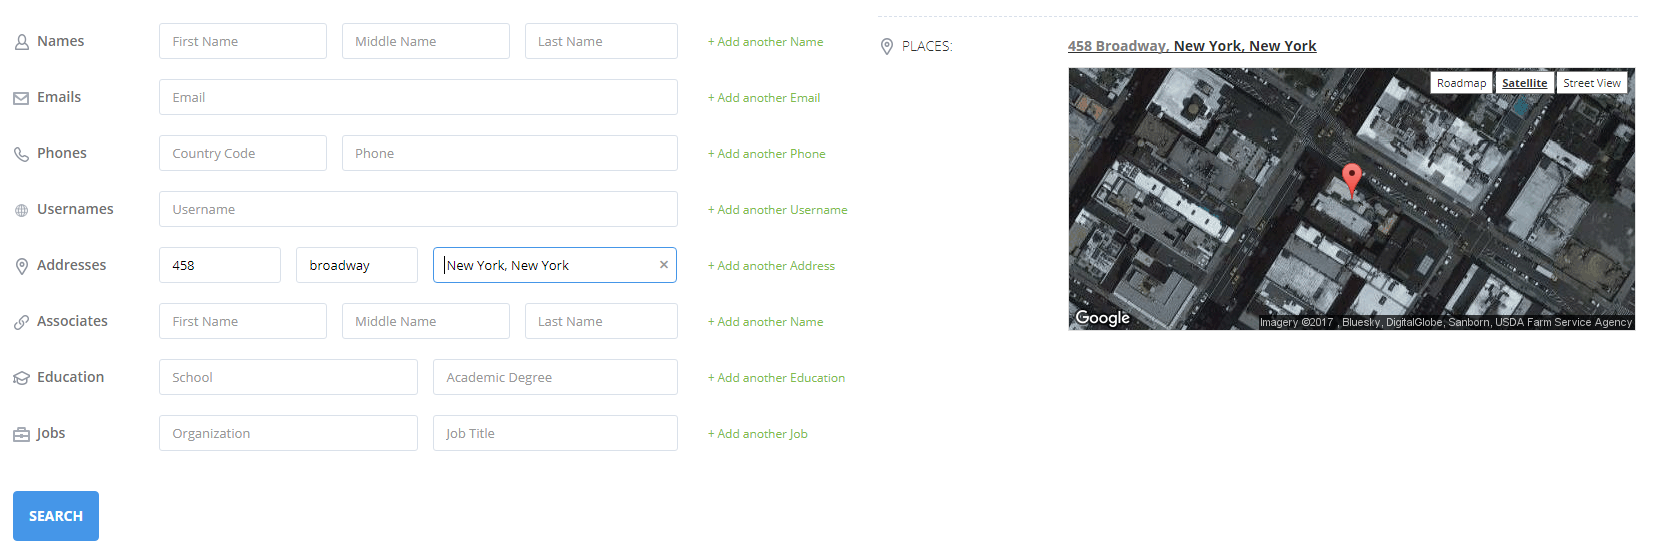
Task: Click the Country Code field
Action: point(243,153)
